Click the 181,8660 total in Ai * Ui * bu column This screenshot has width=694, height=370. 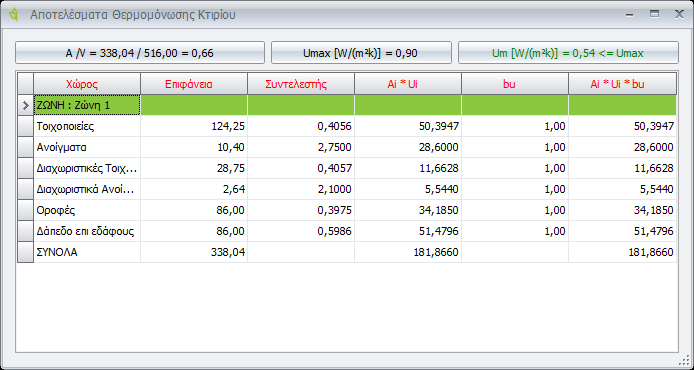623,252
